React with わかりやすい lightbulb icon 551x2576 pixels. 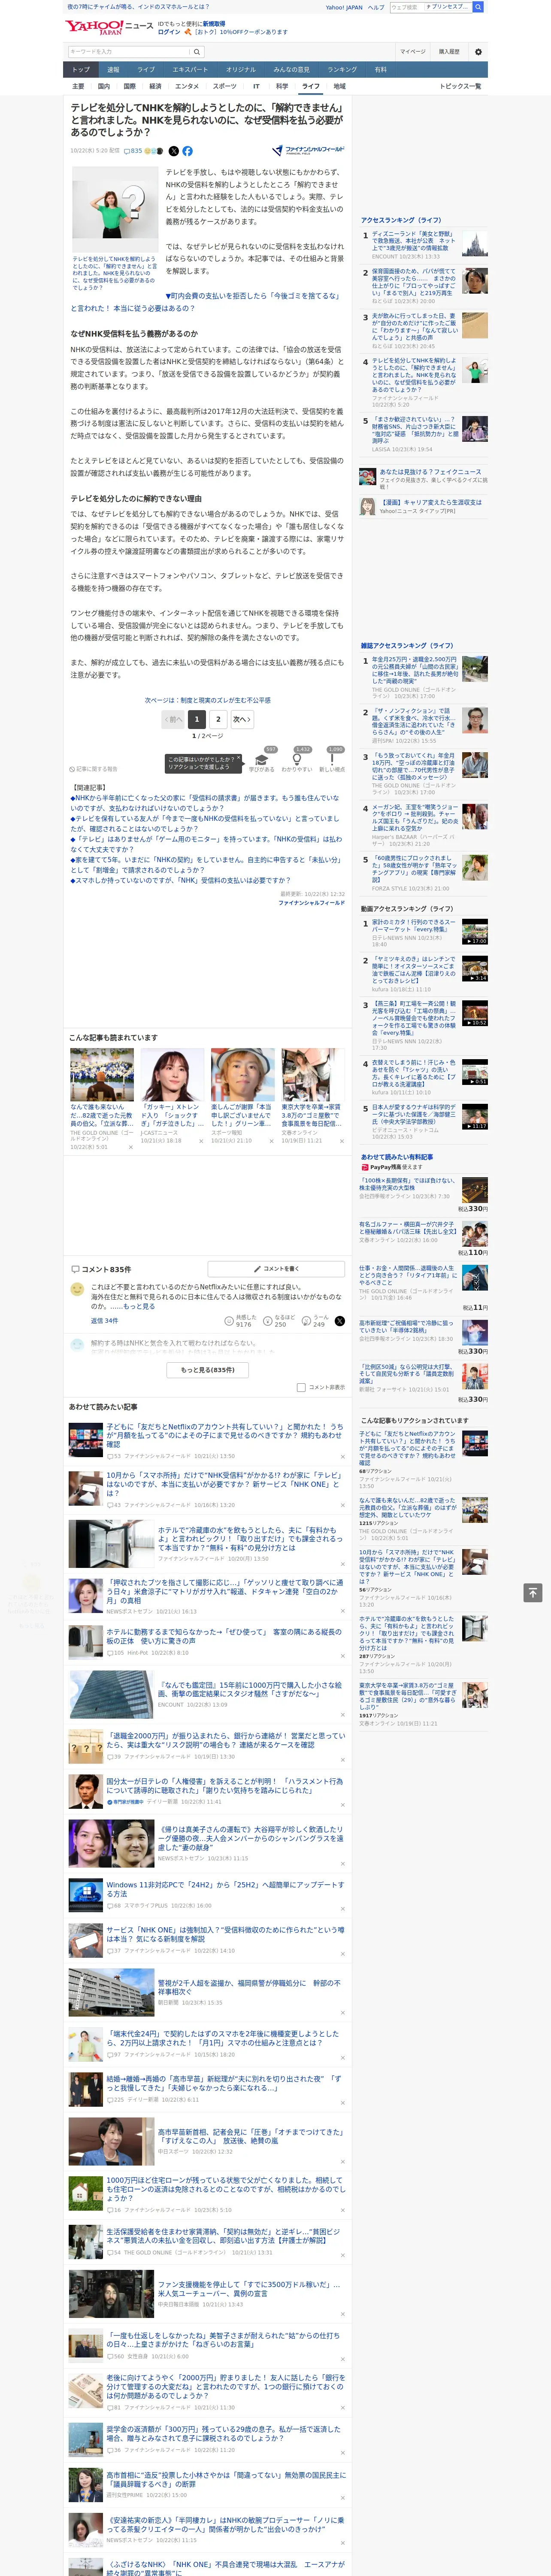coord(297,759)
